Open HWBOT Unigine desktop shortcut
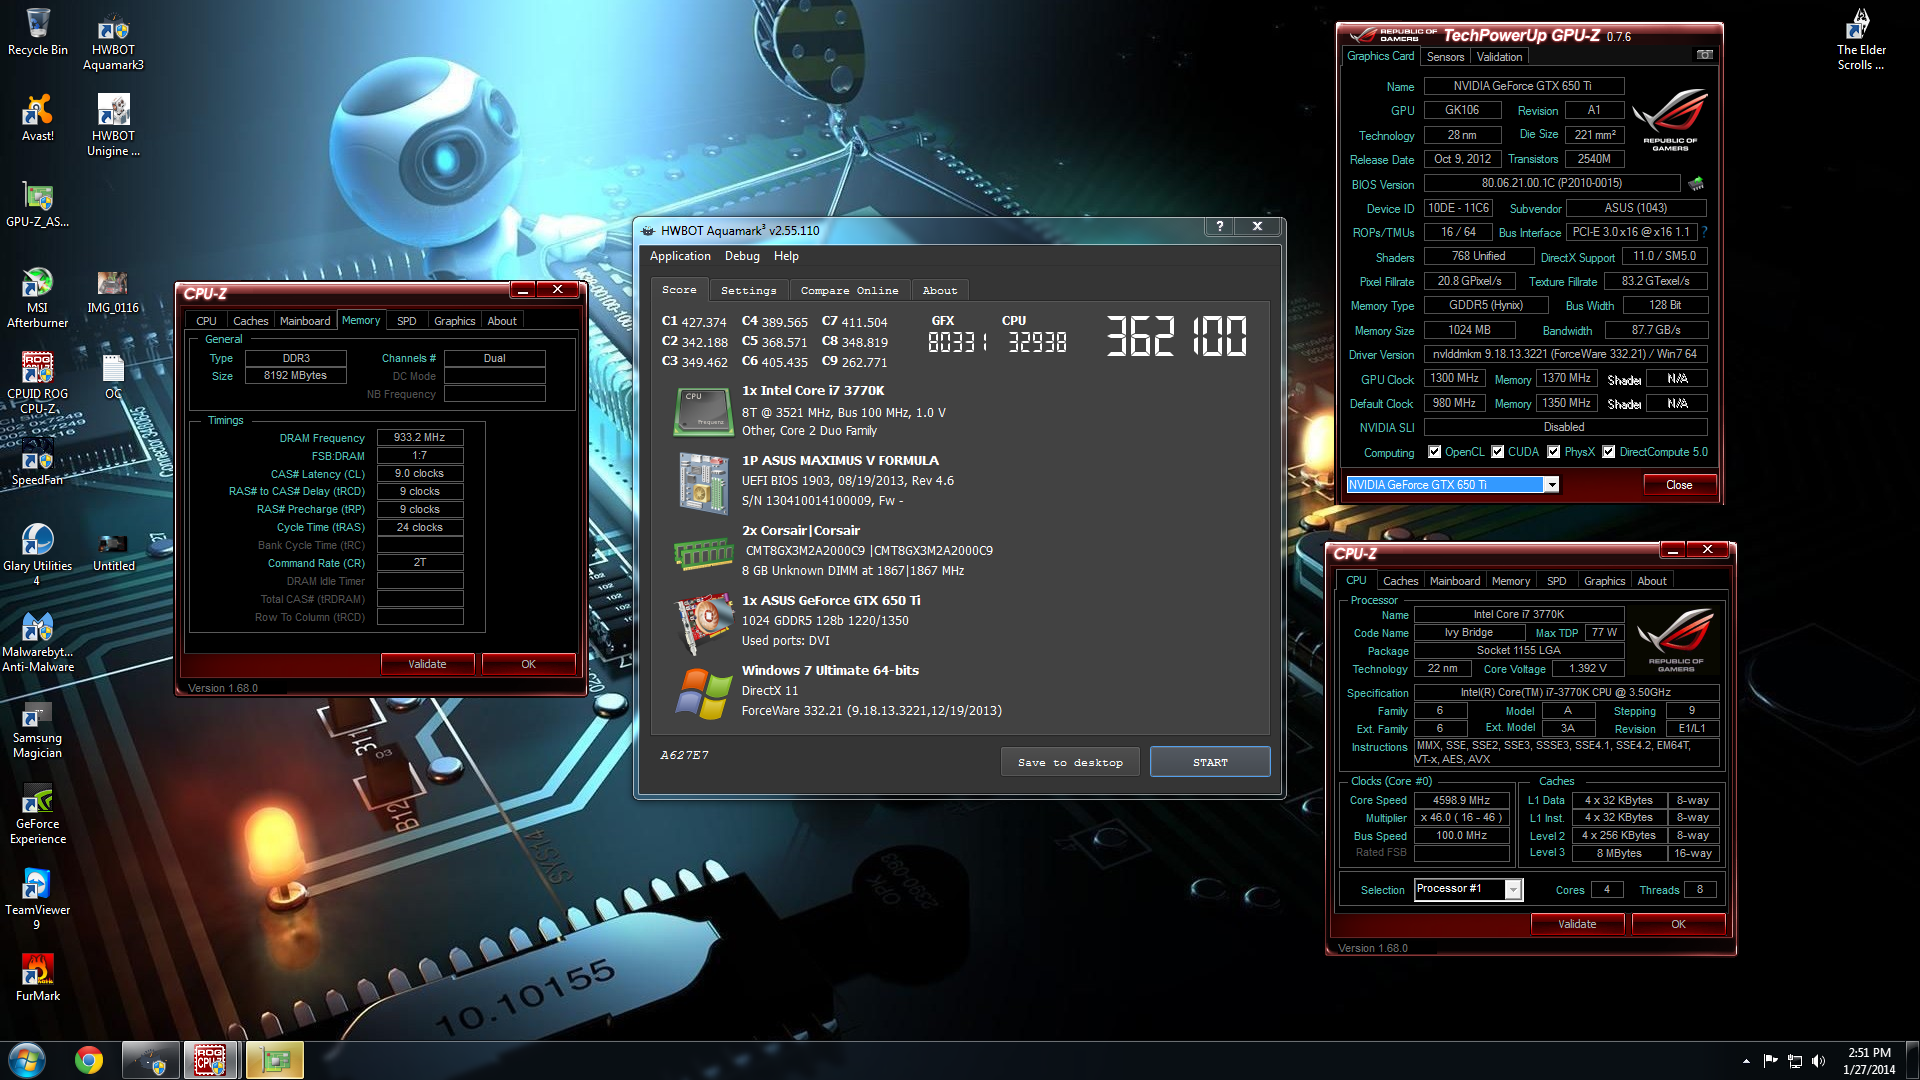 (x=113, y=125)
